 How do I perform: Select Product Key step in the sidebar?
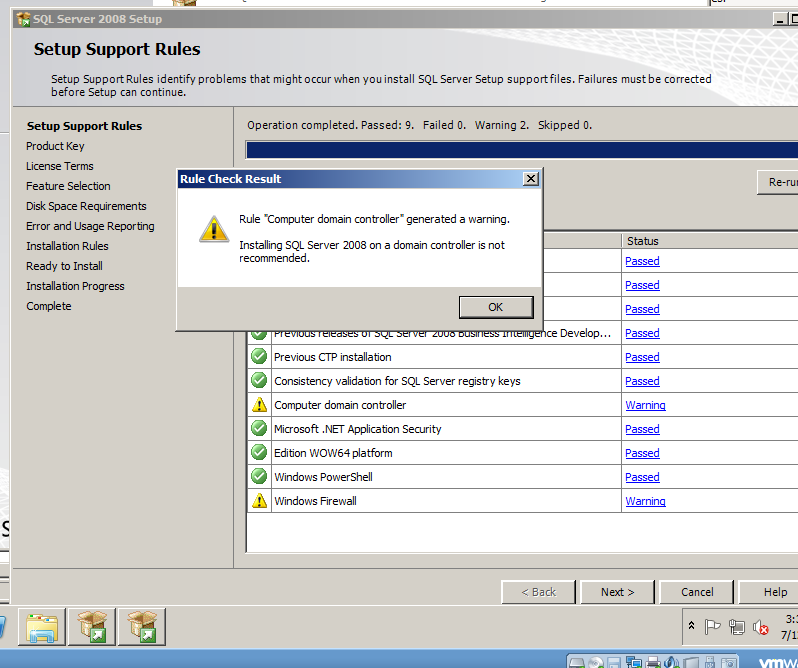coord(55,146)
